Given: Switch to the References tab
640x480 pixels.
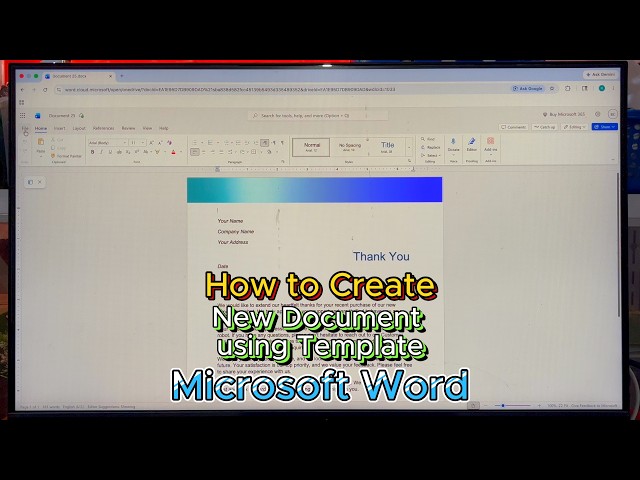Looking at the screenshot, I should coord(104,128).
